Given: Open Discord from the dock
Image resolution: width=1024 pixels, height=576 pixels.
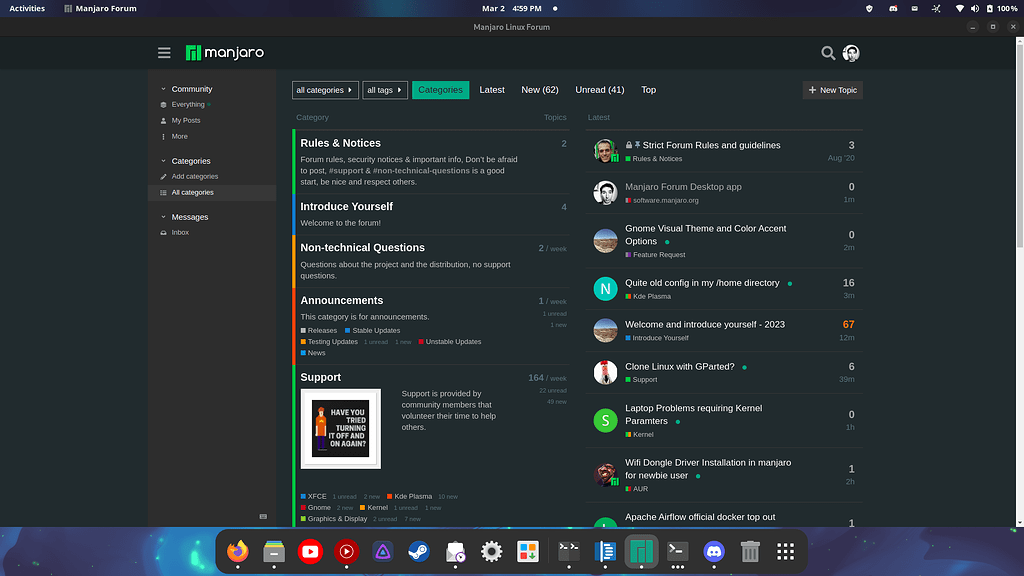Looking at the screenshot, I should click(x=713, y=551).
